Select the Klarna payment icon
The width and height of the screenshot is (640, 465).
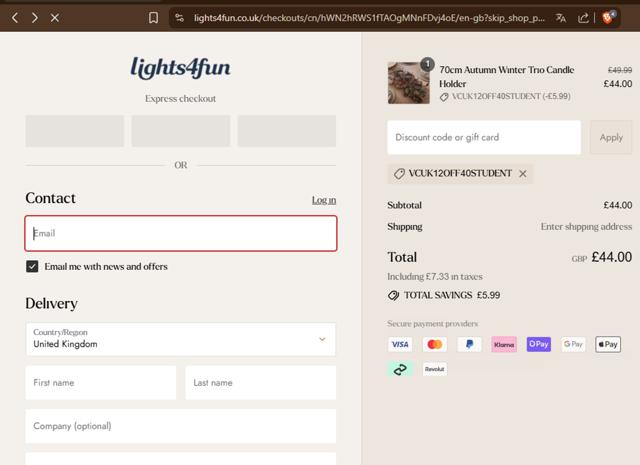coord(504,344)
